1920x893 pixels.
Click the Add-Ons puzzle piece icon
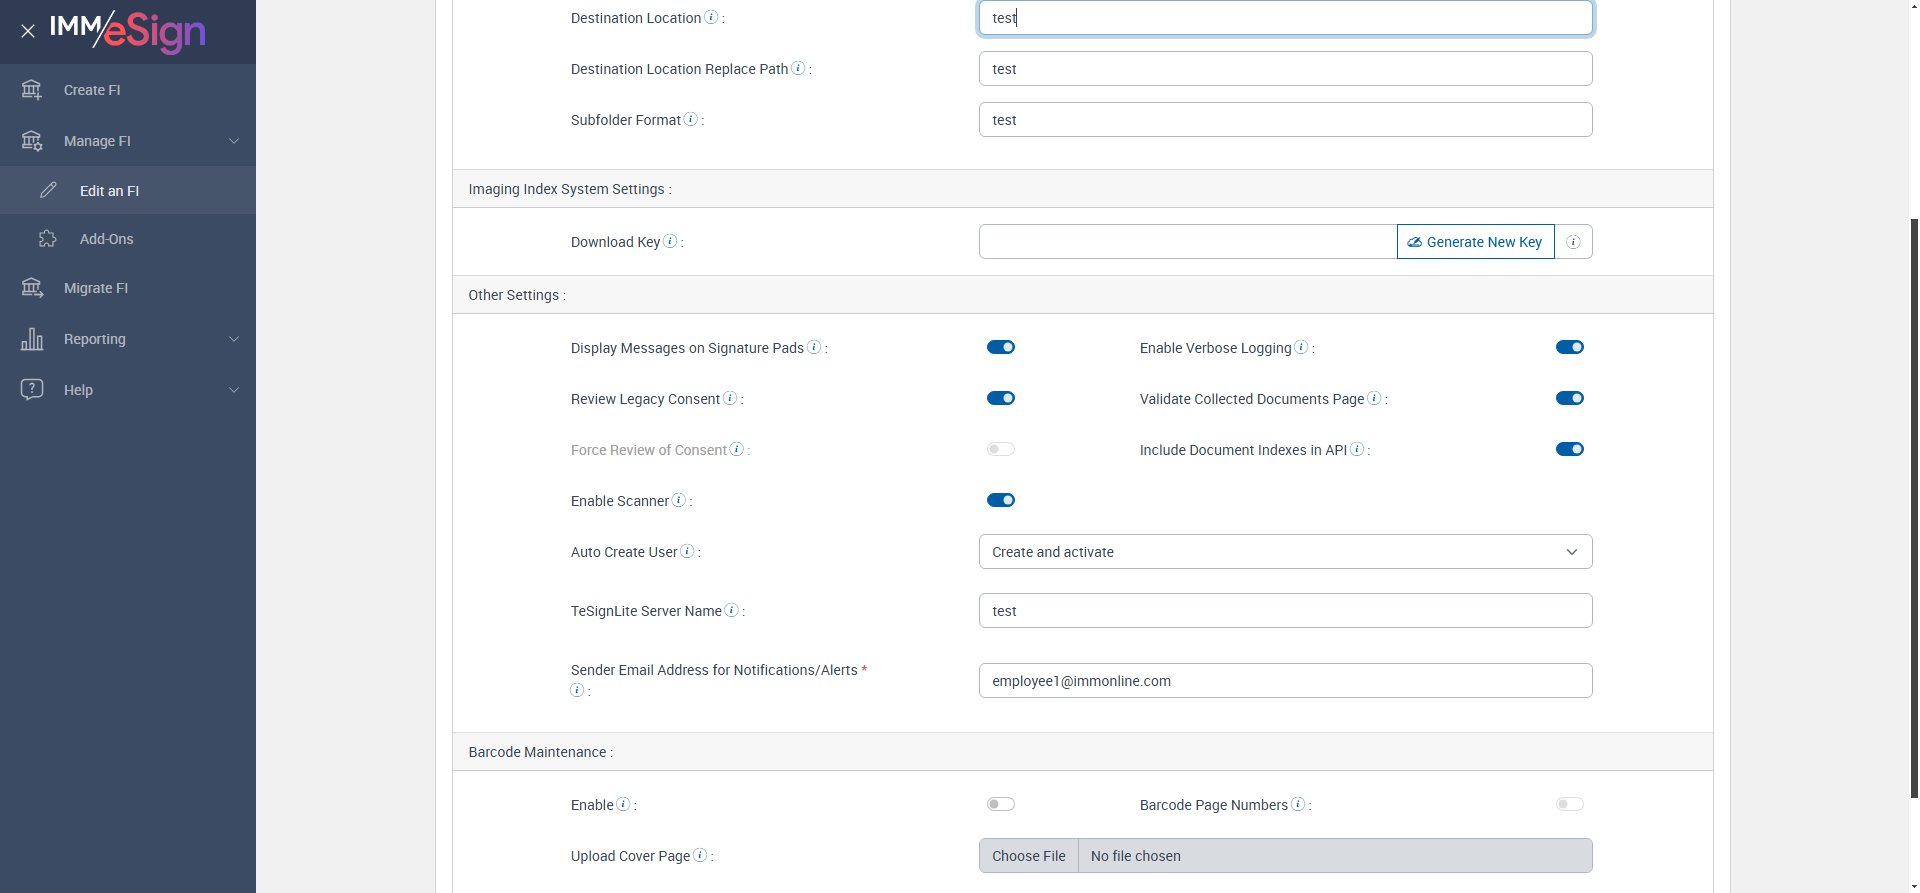[x=48, y=239]
